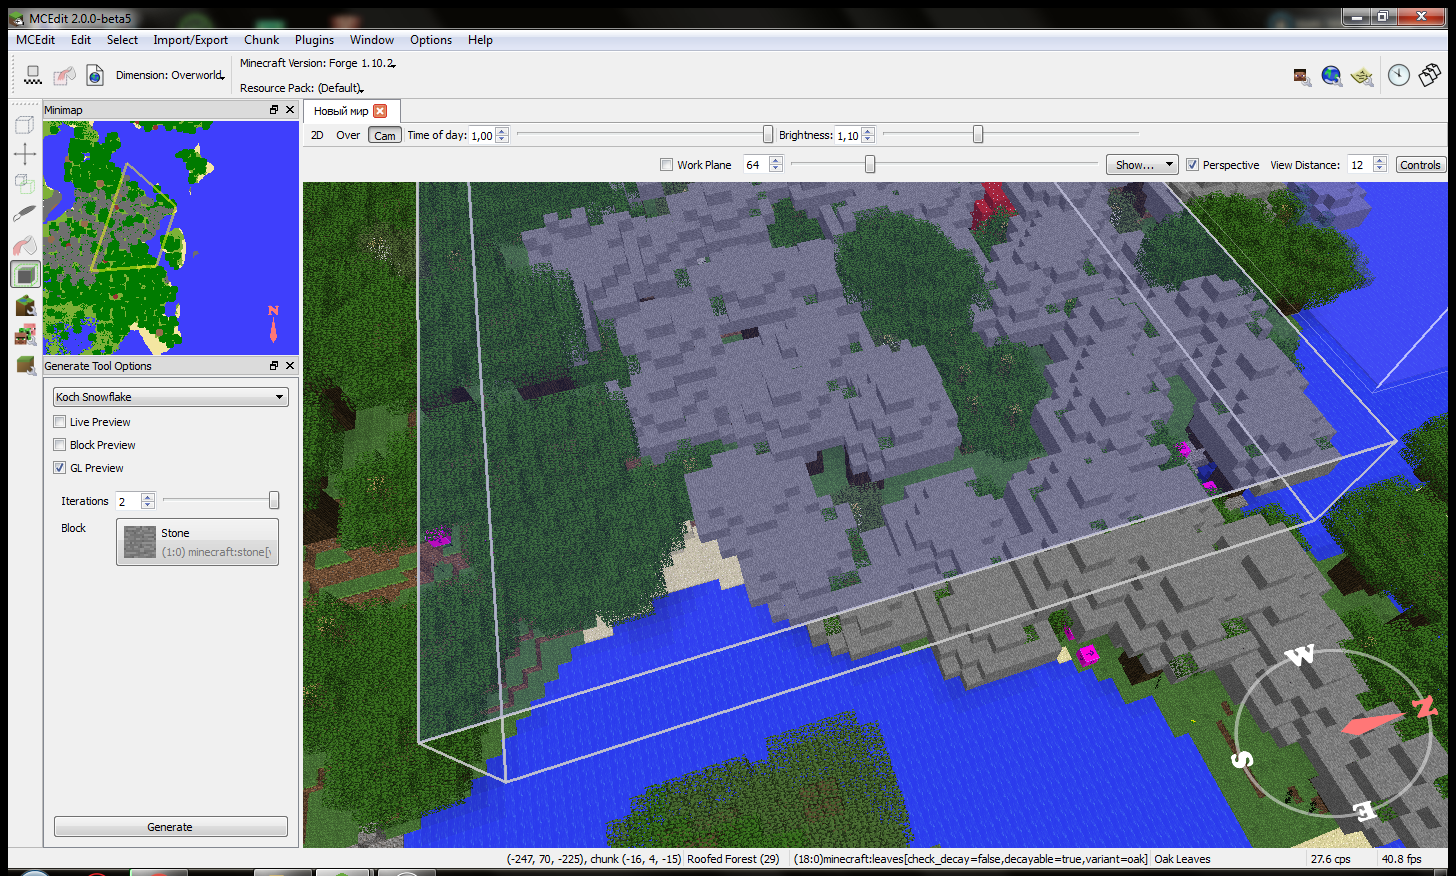Open the chunk inspect tool with grass block
The image size is (1456, 876).
click(25, 305)
